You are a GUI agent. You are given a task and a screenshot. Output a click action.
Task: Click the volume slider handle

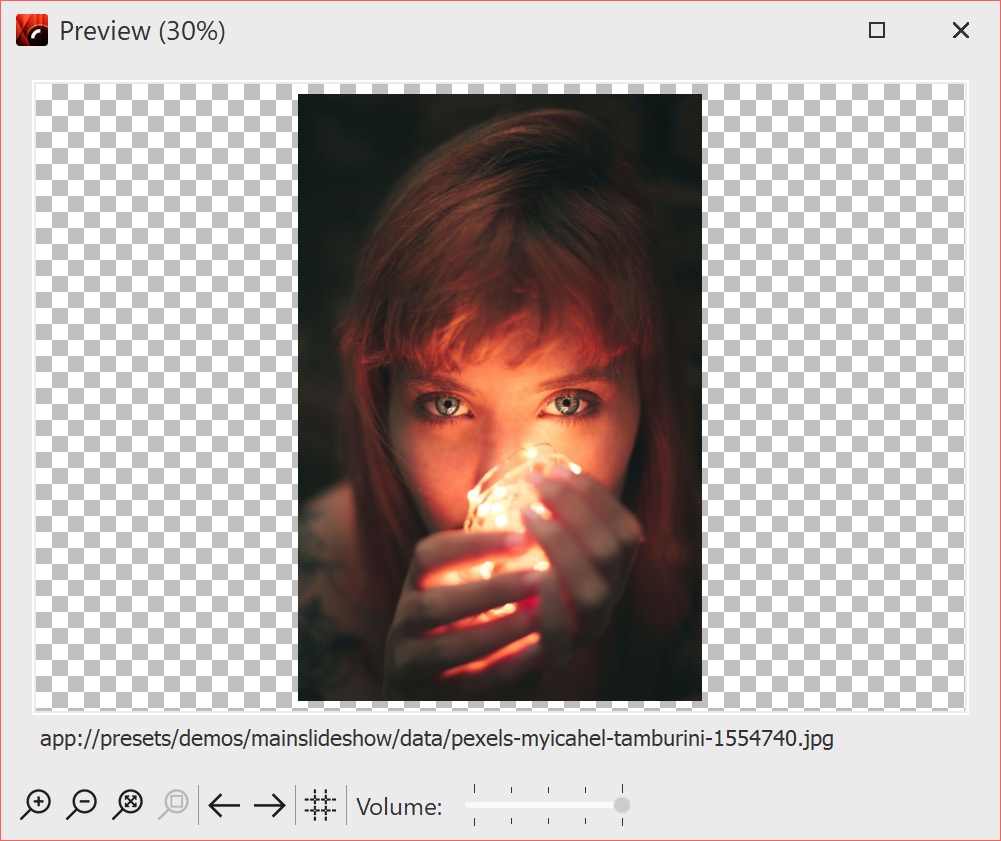tap(622, 805)
